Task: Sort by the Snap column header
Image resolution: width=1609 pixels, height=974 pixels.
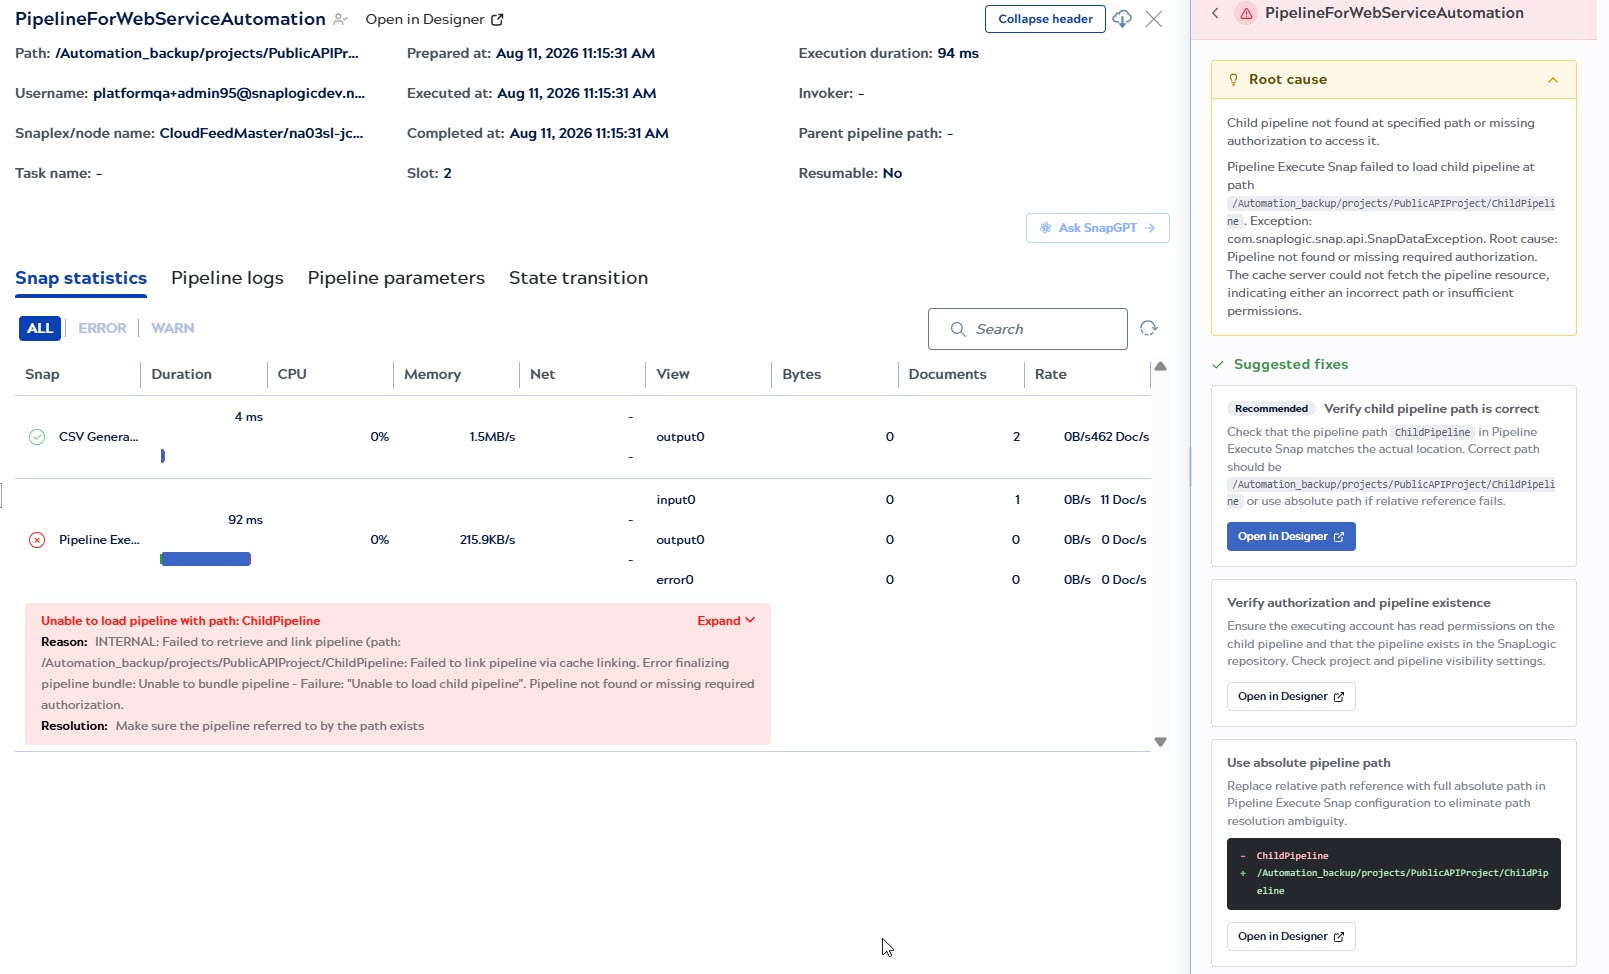Action: pyautogui.click(x=42, y=374)
